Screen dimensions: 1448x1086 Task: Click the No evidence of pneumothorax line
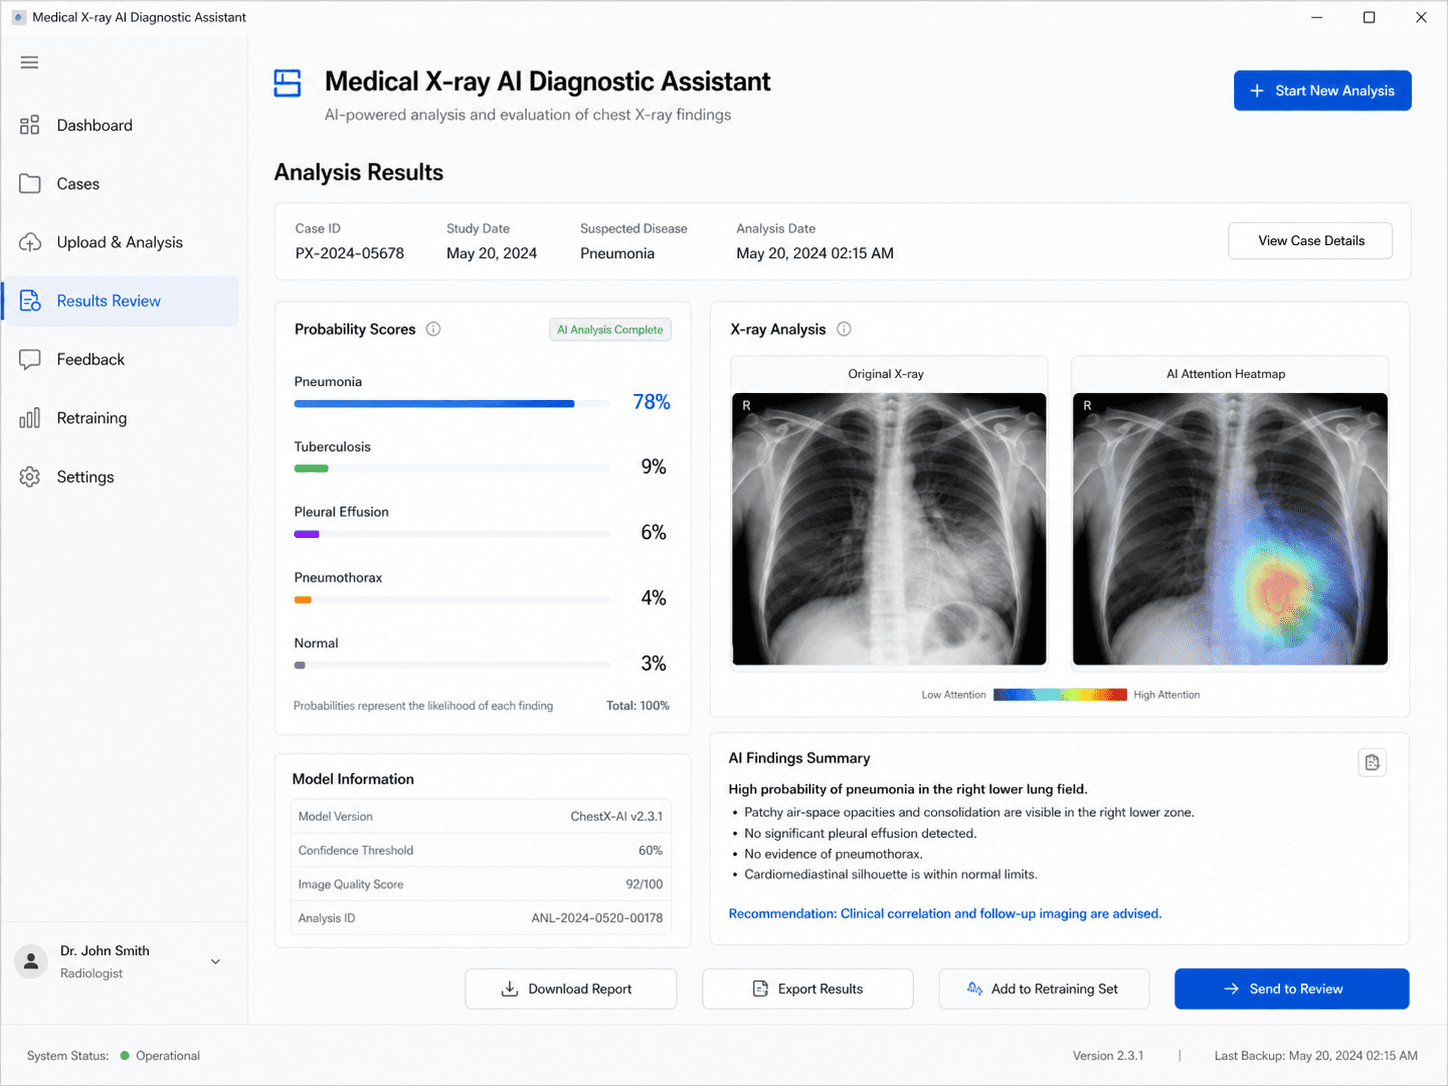click(834, 854)
